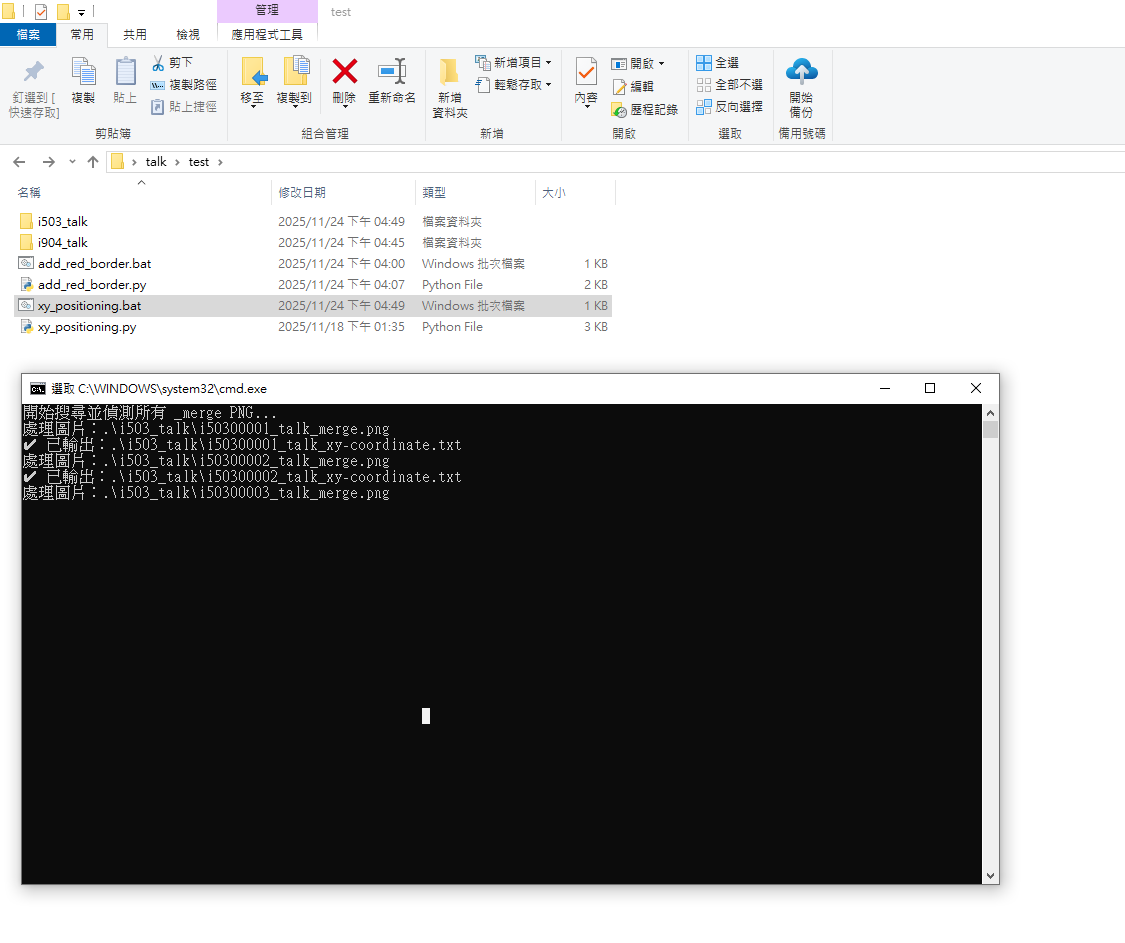Click the Copy icon in the ribbon

pos(83,72)
